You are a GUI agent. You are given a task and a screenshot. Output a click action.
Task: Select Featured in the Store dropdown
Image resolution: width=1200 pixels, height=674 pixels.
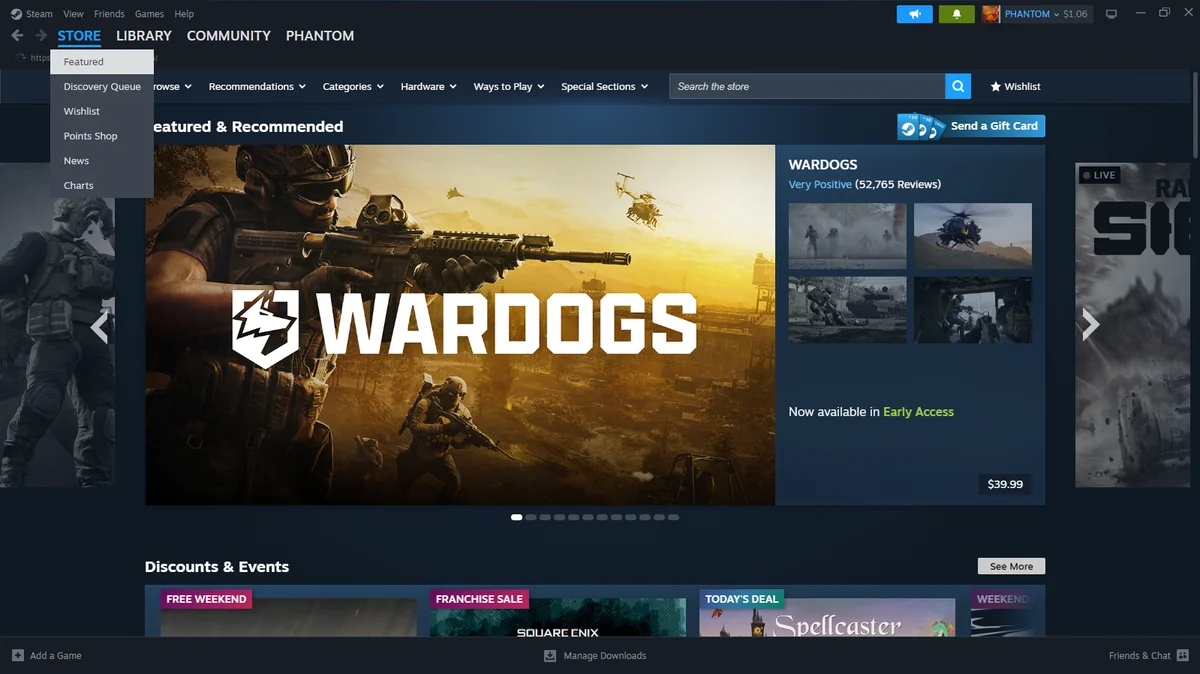pos(102,62)
